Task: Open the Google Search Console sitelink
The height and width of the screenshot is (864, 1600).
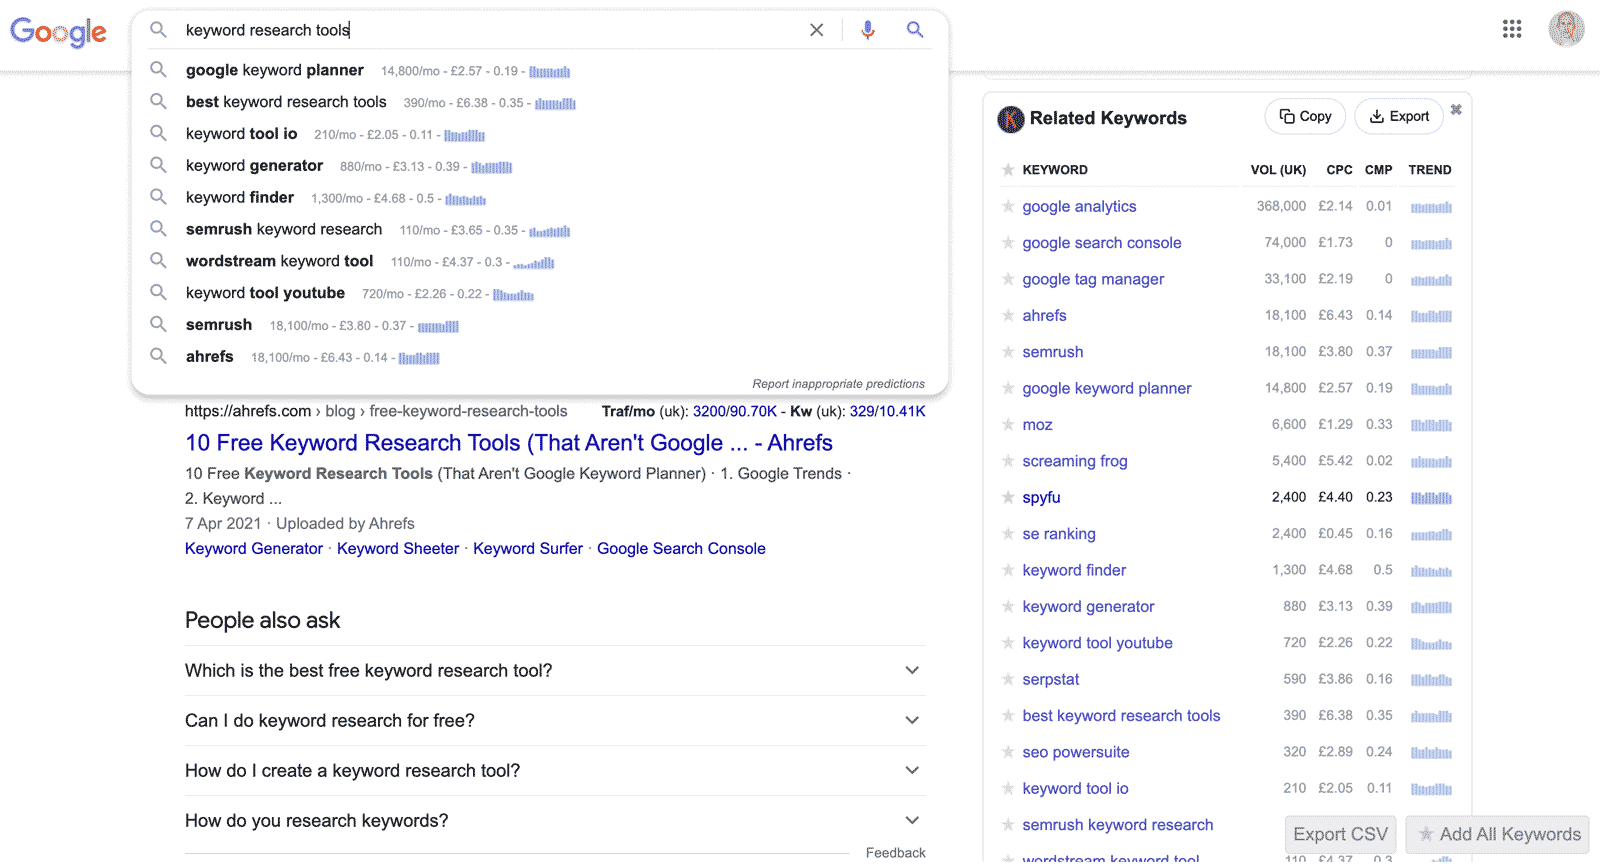Action: coord(681,549)
